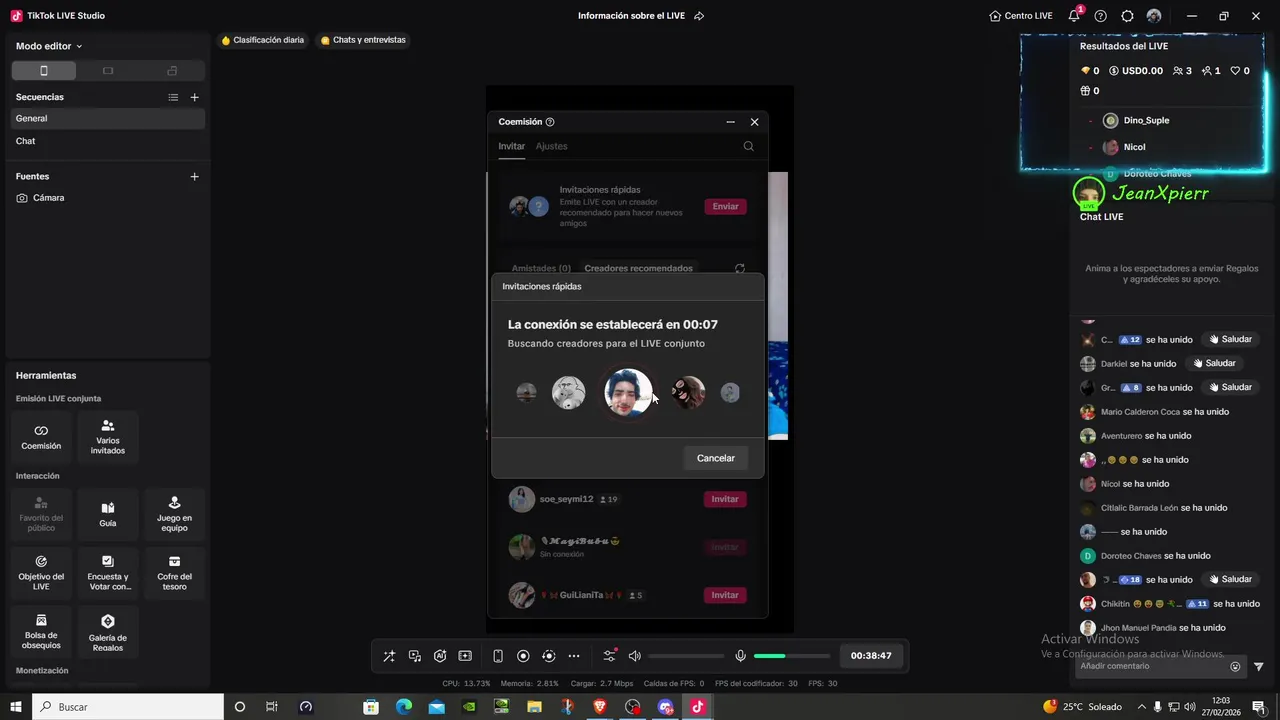Image resolution: width=1280 pixels, height=720 pixels.
Task: Open Centro LIVE
Action: [x=1021, y=16]
